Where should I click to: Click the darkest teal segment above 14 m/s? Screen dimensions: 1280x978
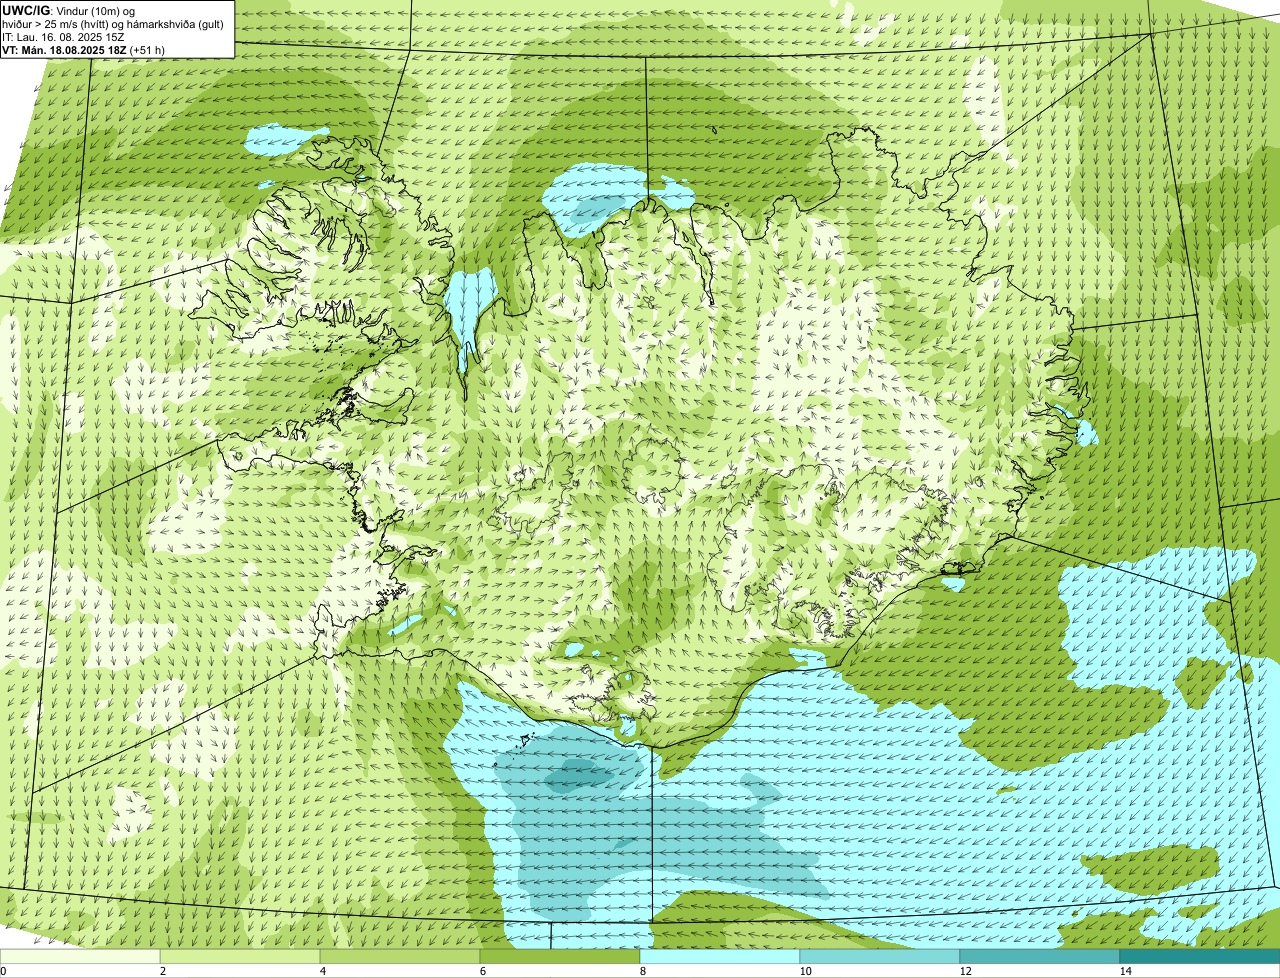click(x=1200, y=956)
